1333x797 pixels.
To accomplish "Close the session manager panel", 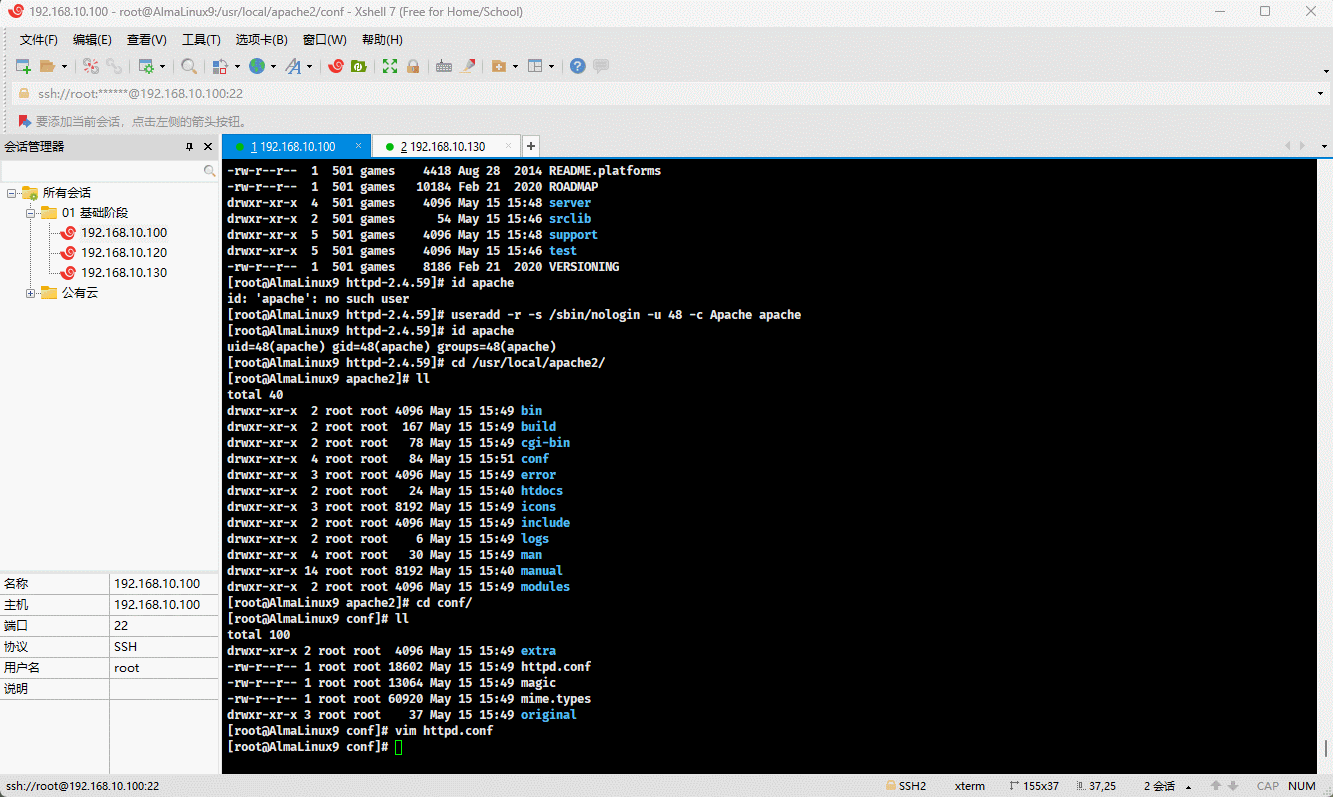I will [x=208, y=147].
